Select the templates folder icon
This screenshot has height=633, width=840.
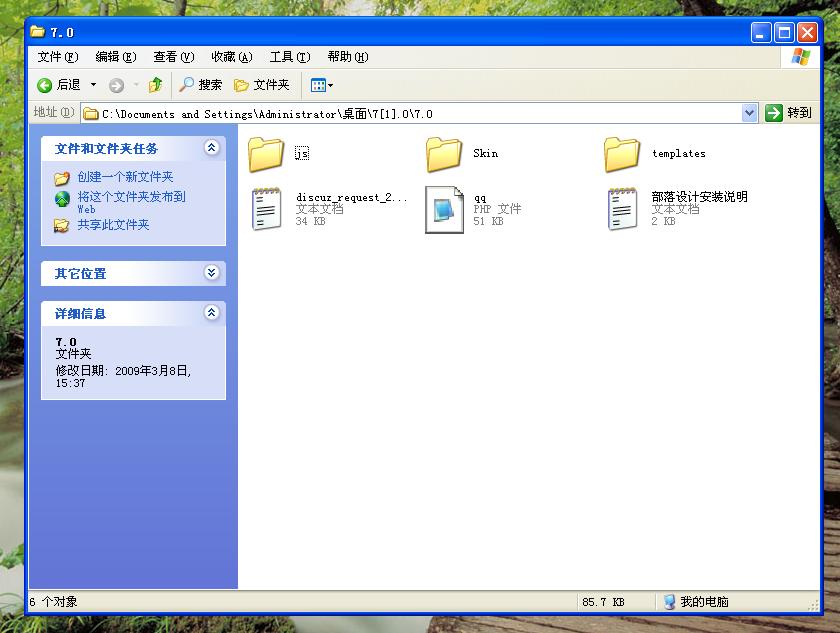621,154
